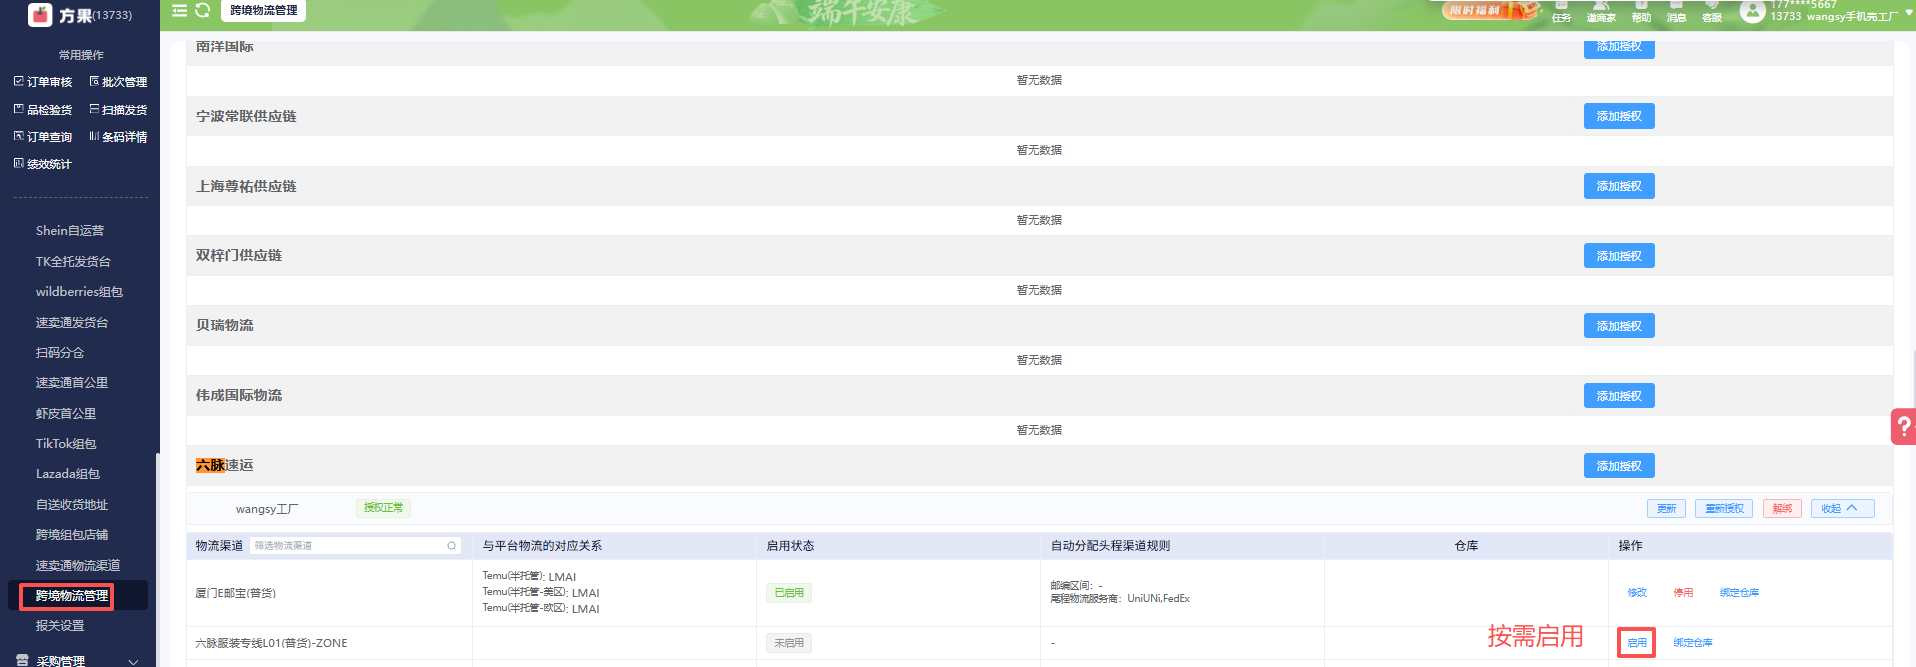Viewport: 1916px width, 667px height.
Task: Open 速卖通物流渠道 in the sidebar
Action: click(78, 566)
